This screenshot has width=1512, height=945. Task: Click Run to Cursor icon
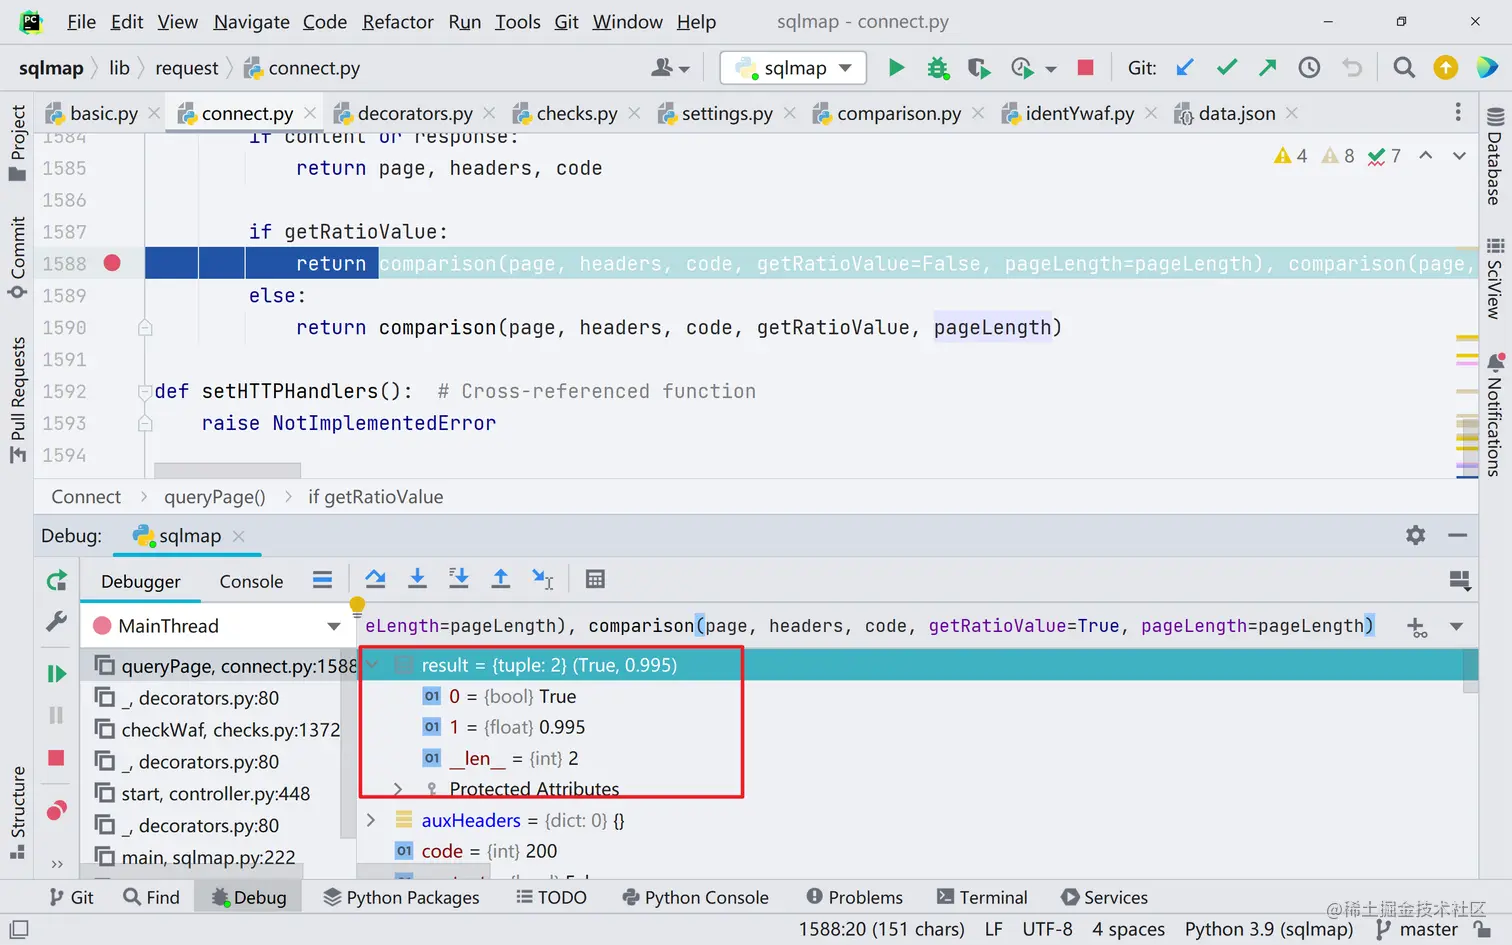(542, 579)
